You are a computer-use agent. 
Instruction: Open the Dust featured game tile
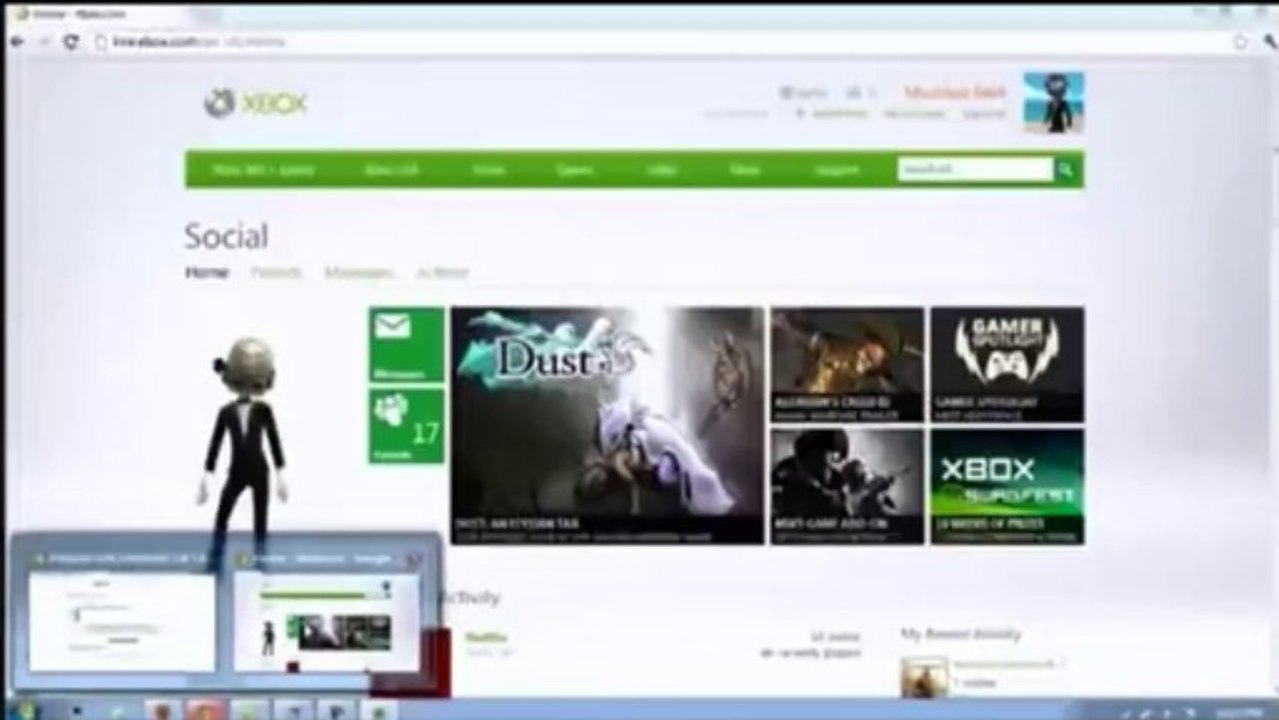tap(607, 425)
